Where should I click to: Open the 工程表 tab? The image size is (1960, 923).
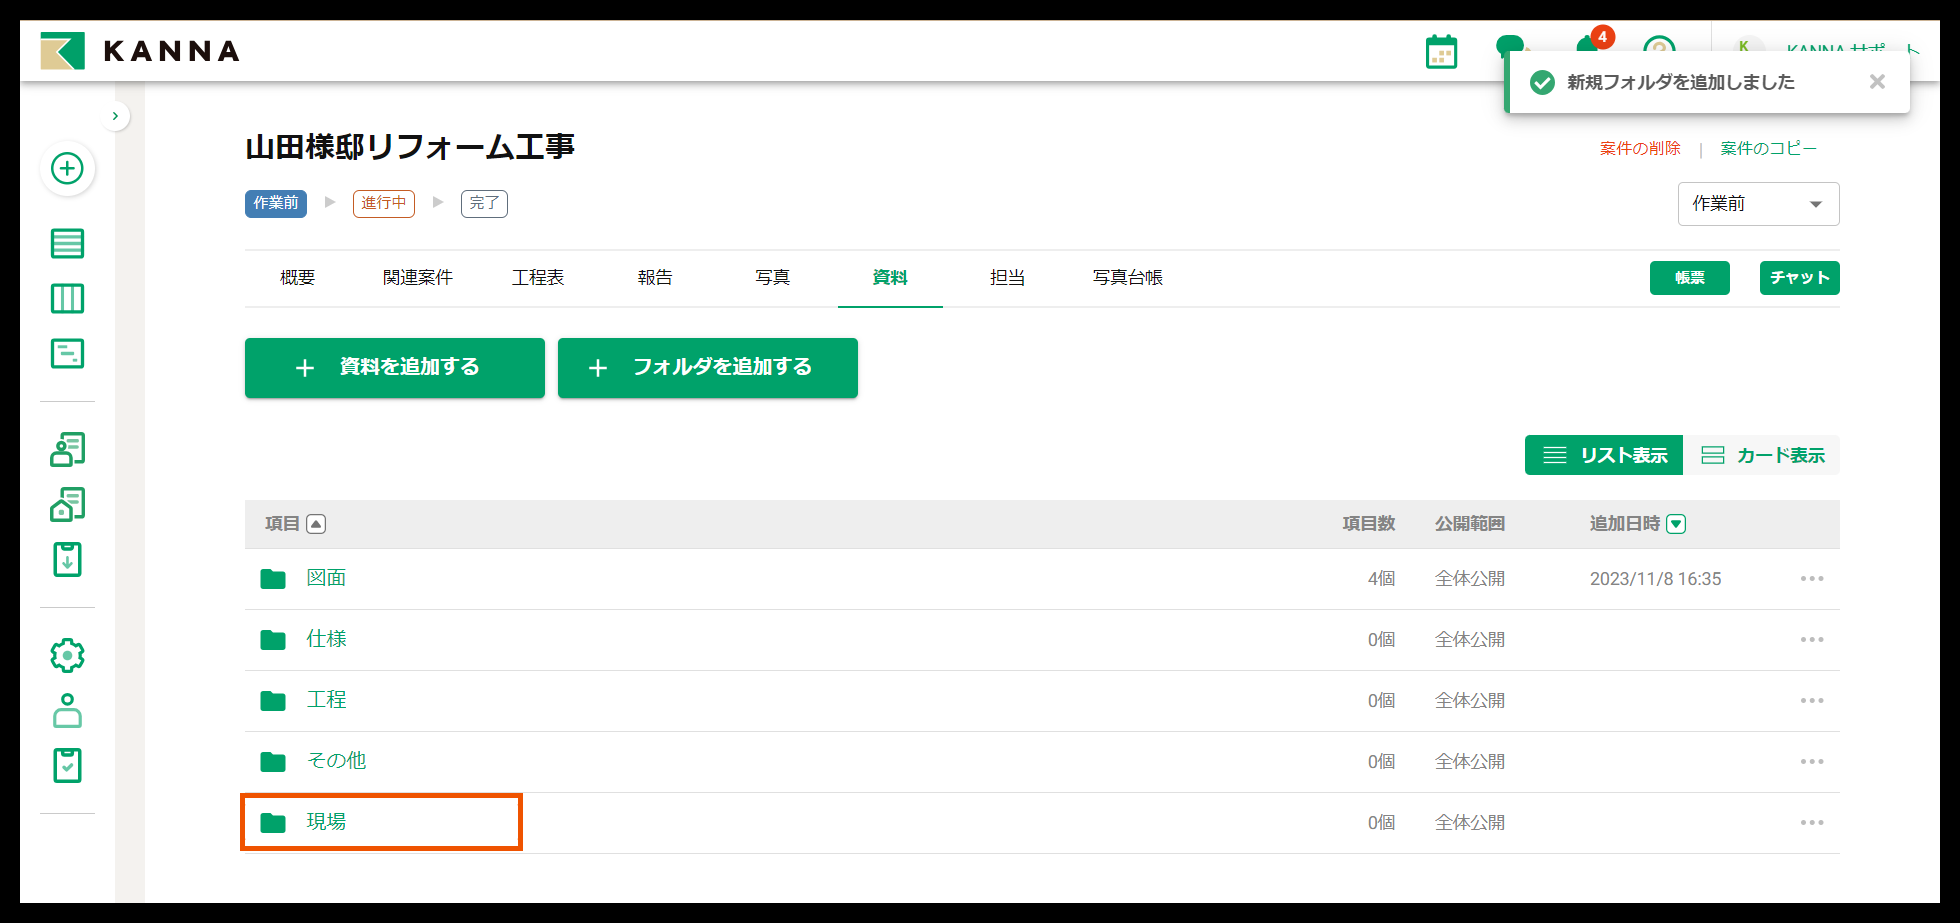538,278
